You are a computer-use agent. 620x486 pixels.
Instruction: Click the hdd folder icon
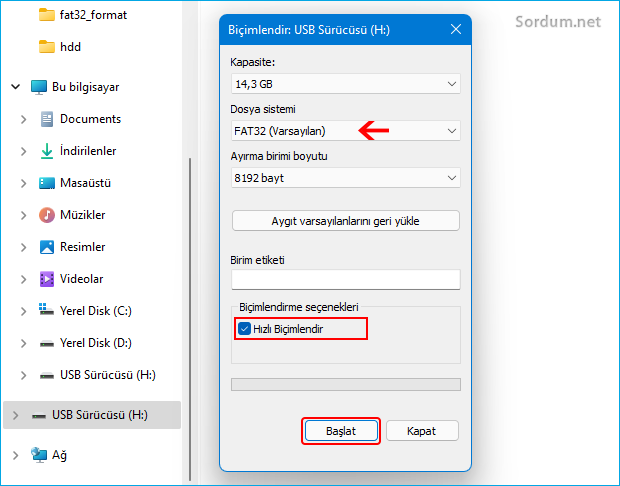tap(47, 47)
